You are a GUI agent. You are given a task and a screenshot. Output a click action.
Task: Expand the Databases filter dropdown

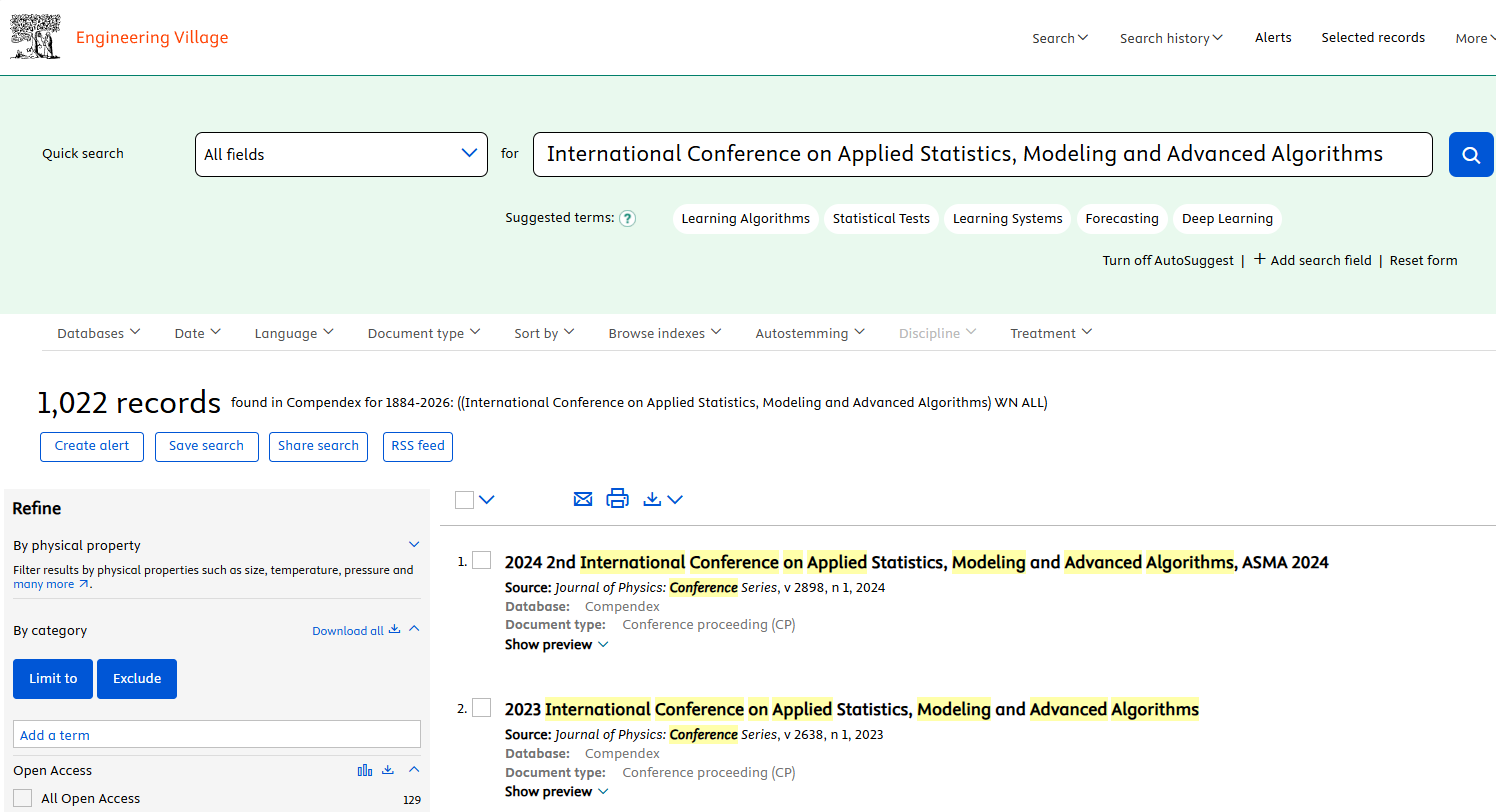[x=99, y=333]
